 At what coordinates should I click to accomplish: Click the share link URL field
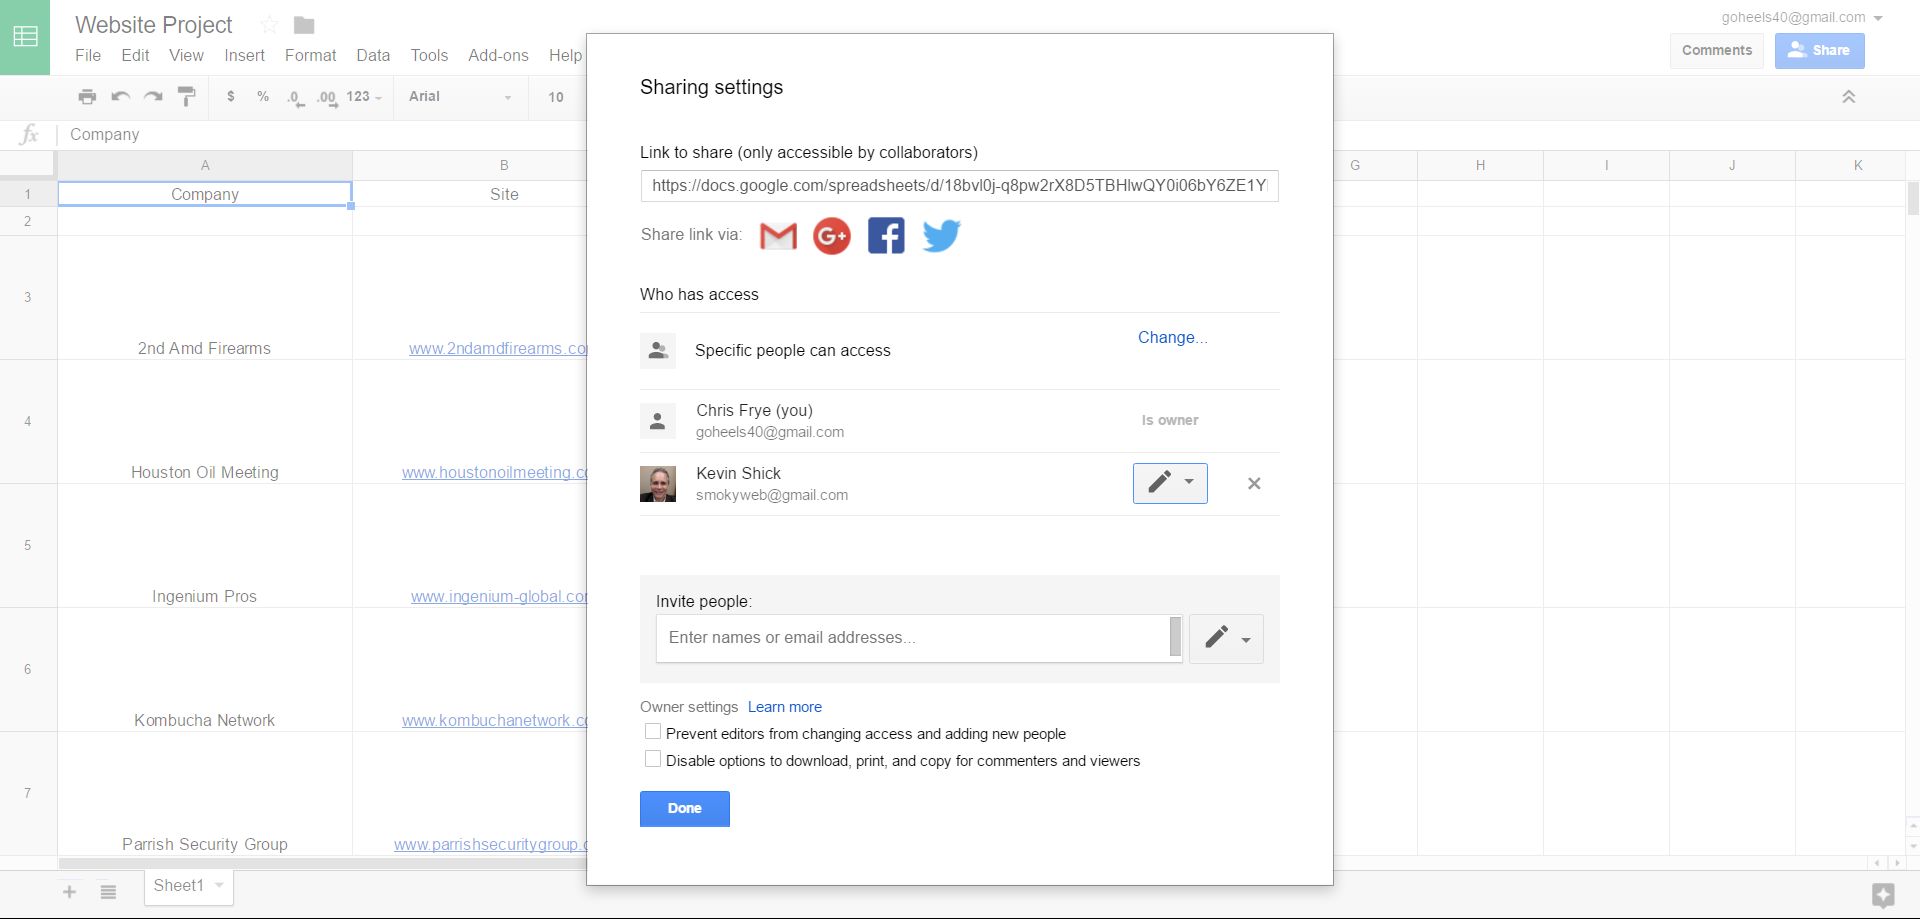[x=959, y=186]
